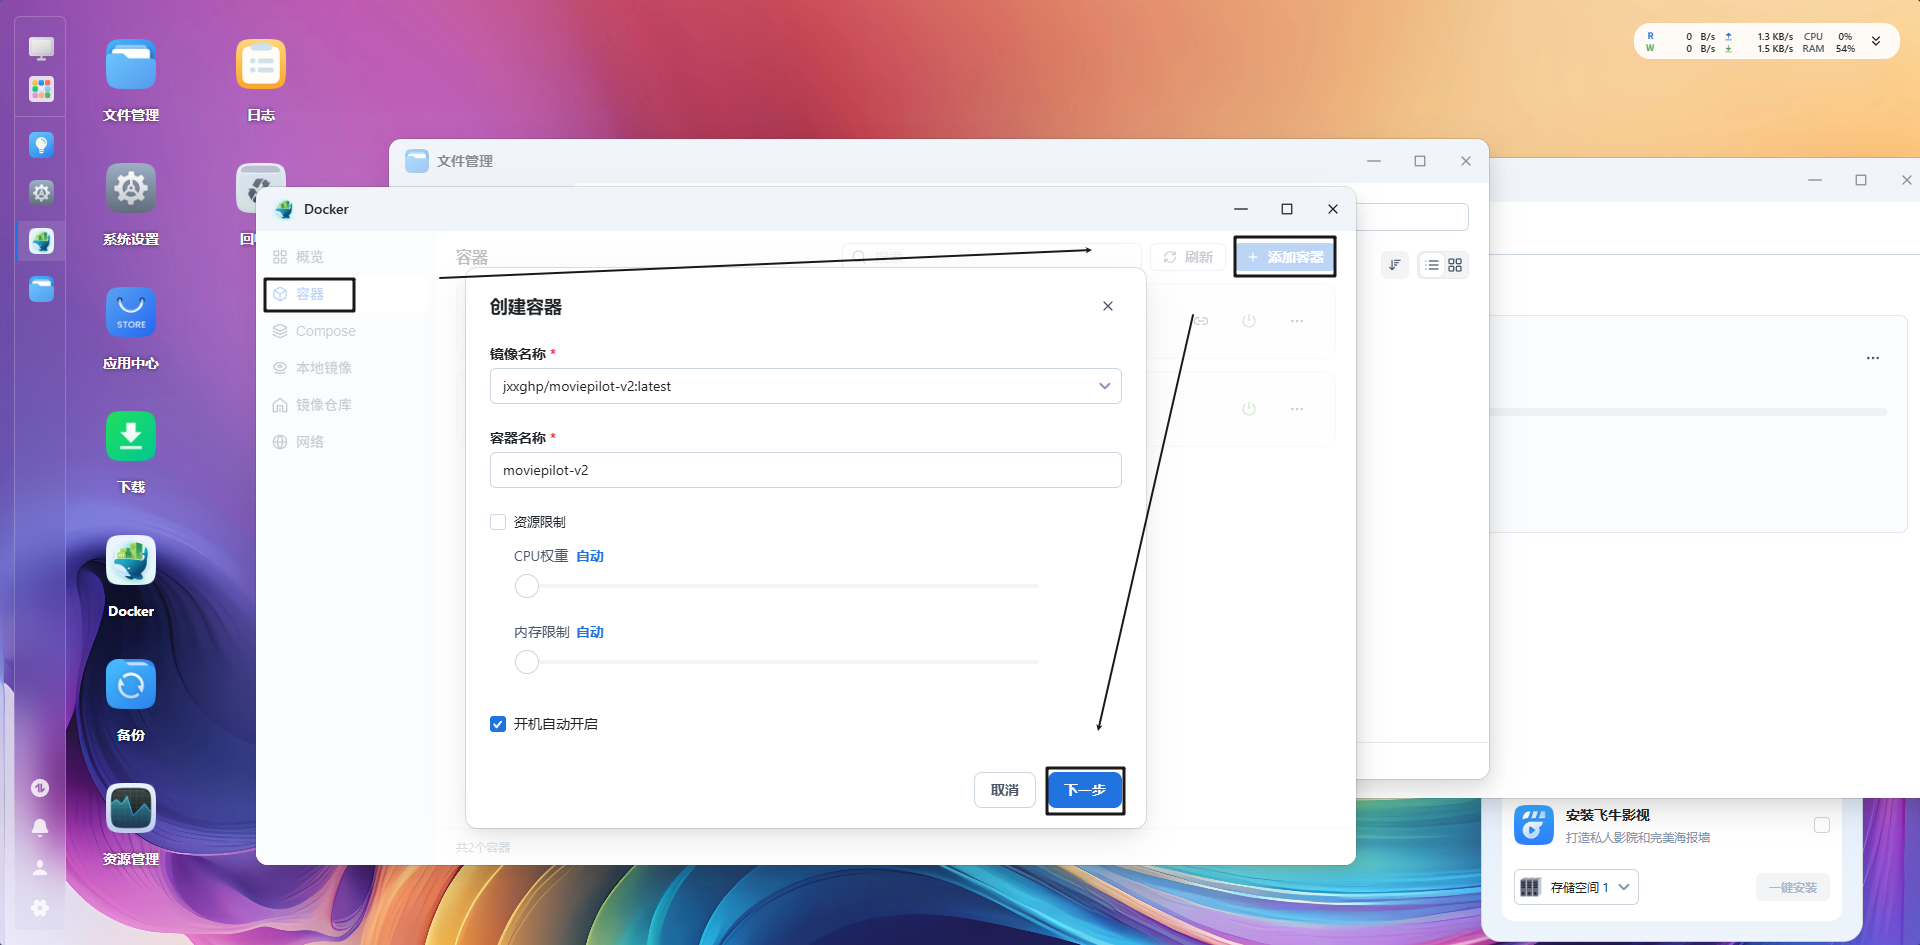Select Compose in the Docker sidebar

click(325, 331)
